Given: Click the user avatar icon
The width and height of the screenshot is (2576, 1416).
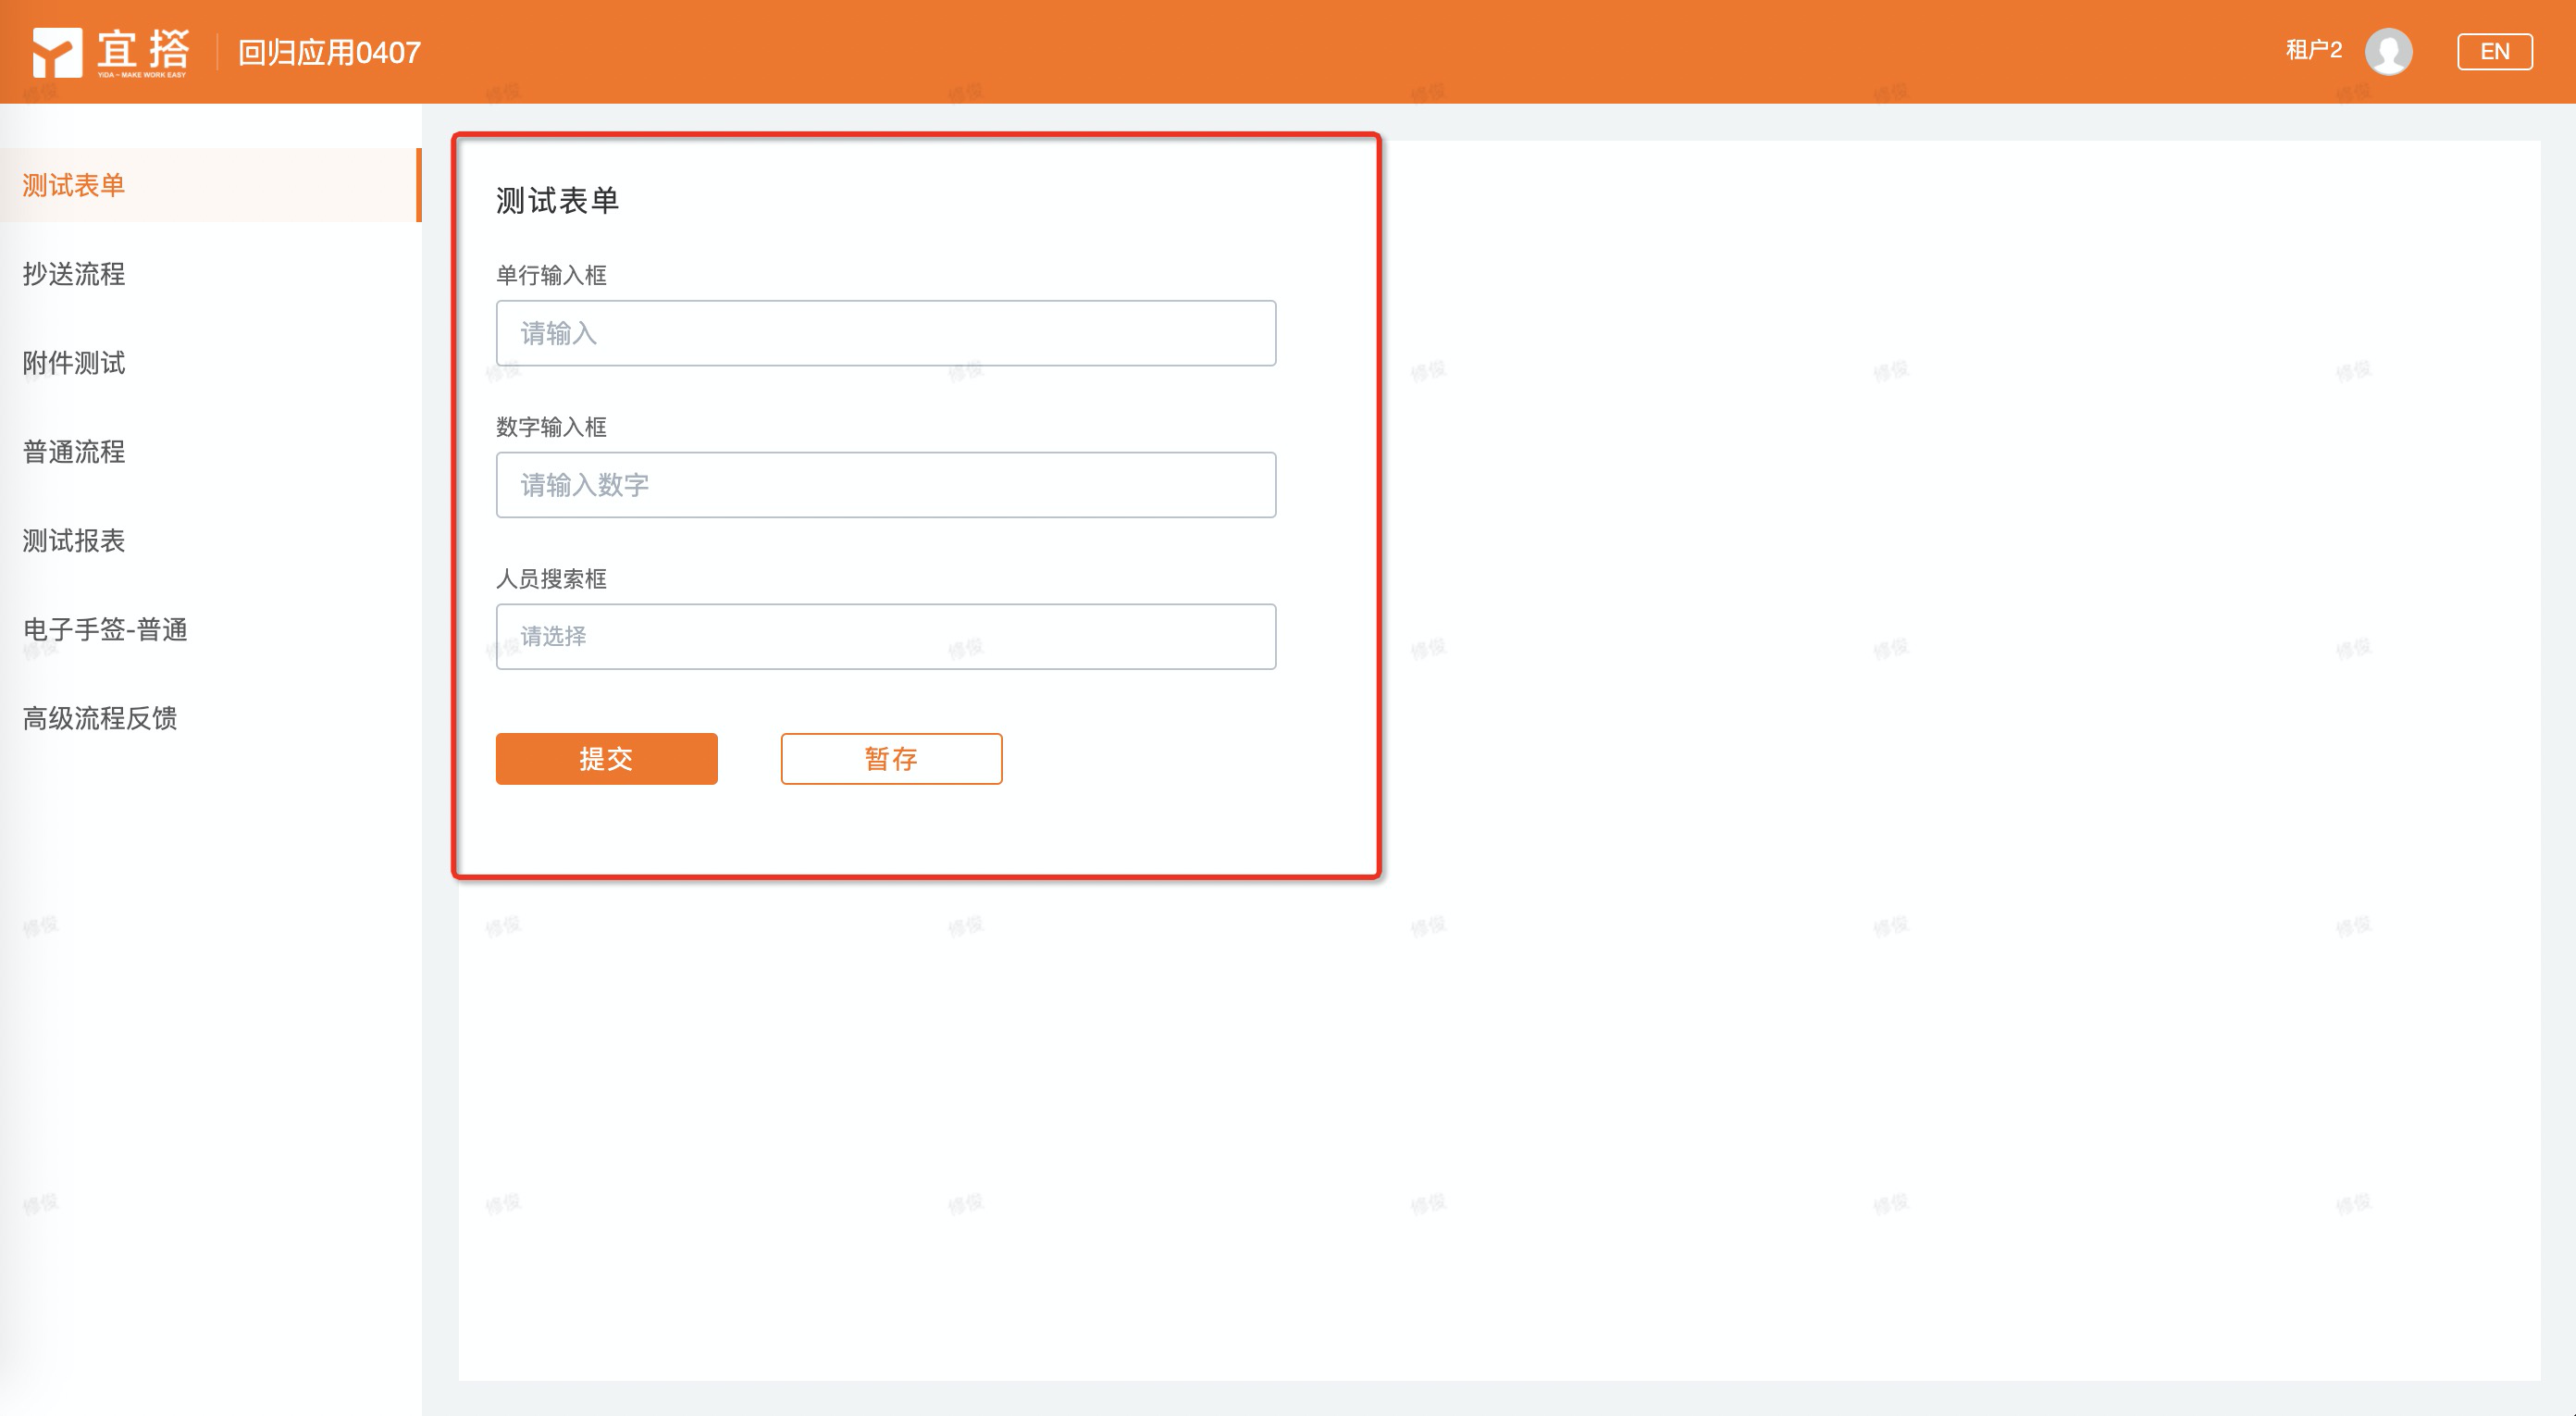Looking at the screenshot, I should click(2388, 51).
